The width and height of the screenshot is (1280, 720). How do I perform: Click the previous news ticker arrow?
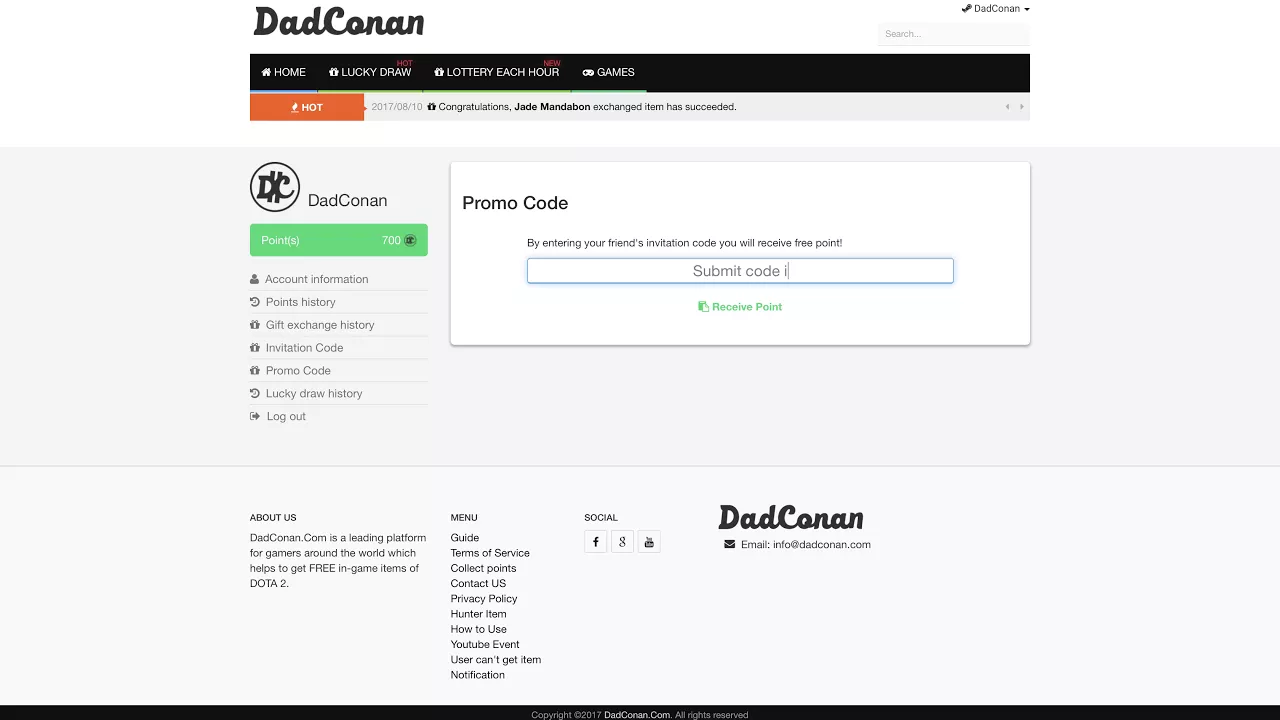tap(1007, 107)
